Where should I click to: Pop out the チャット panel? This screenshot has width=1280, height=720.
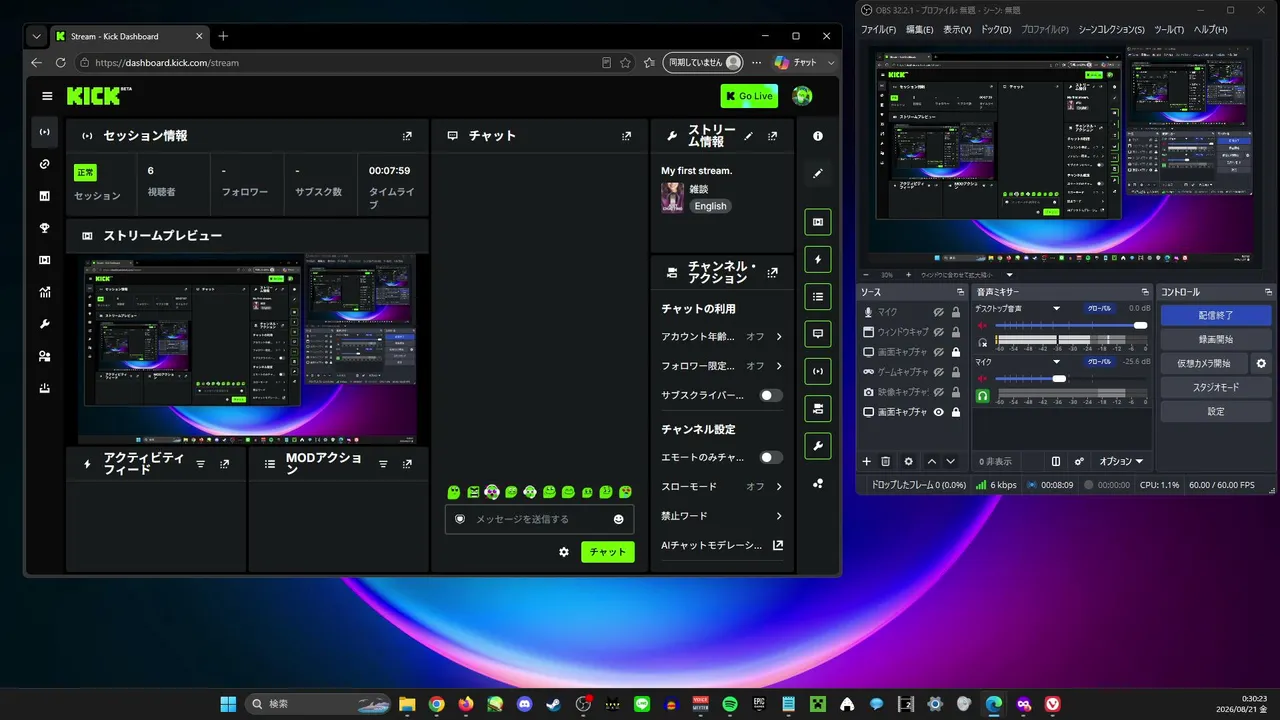tap(626, 136)
